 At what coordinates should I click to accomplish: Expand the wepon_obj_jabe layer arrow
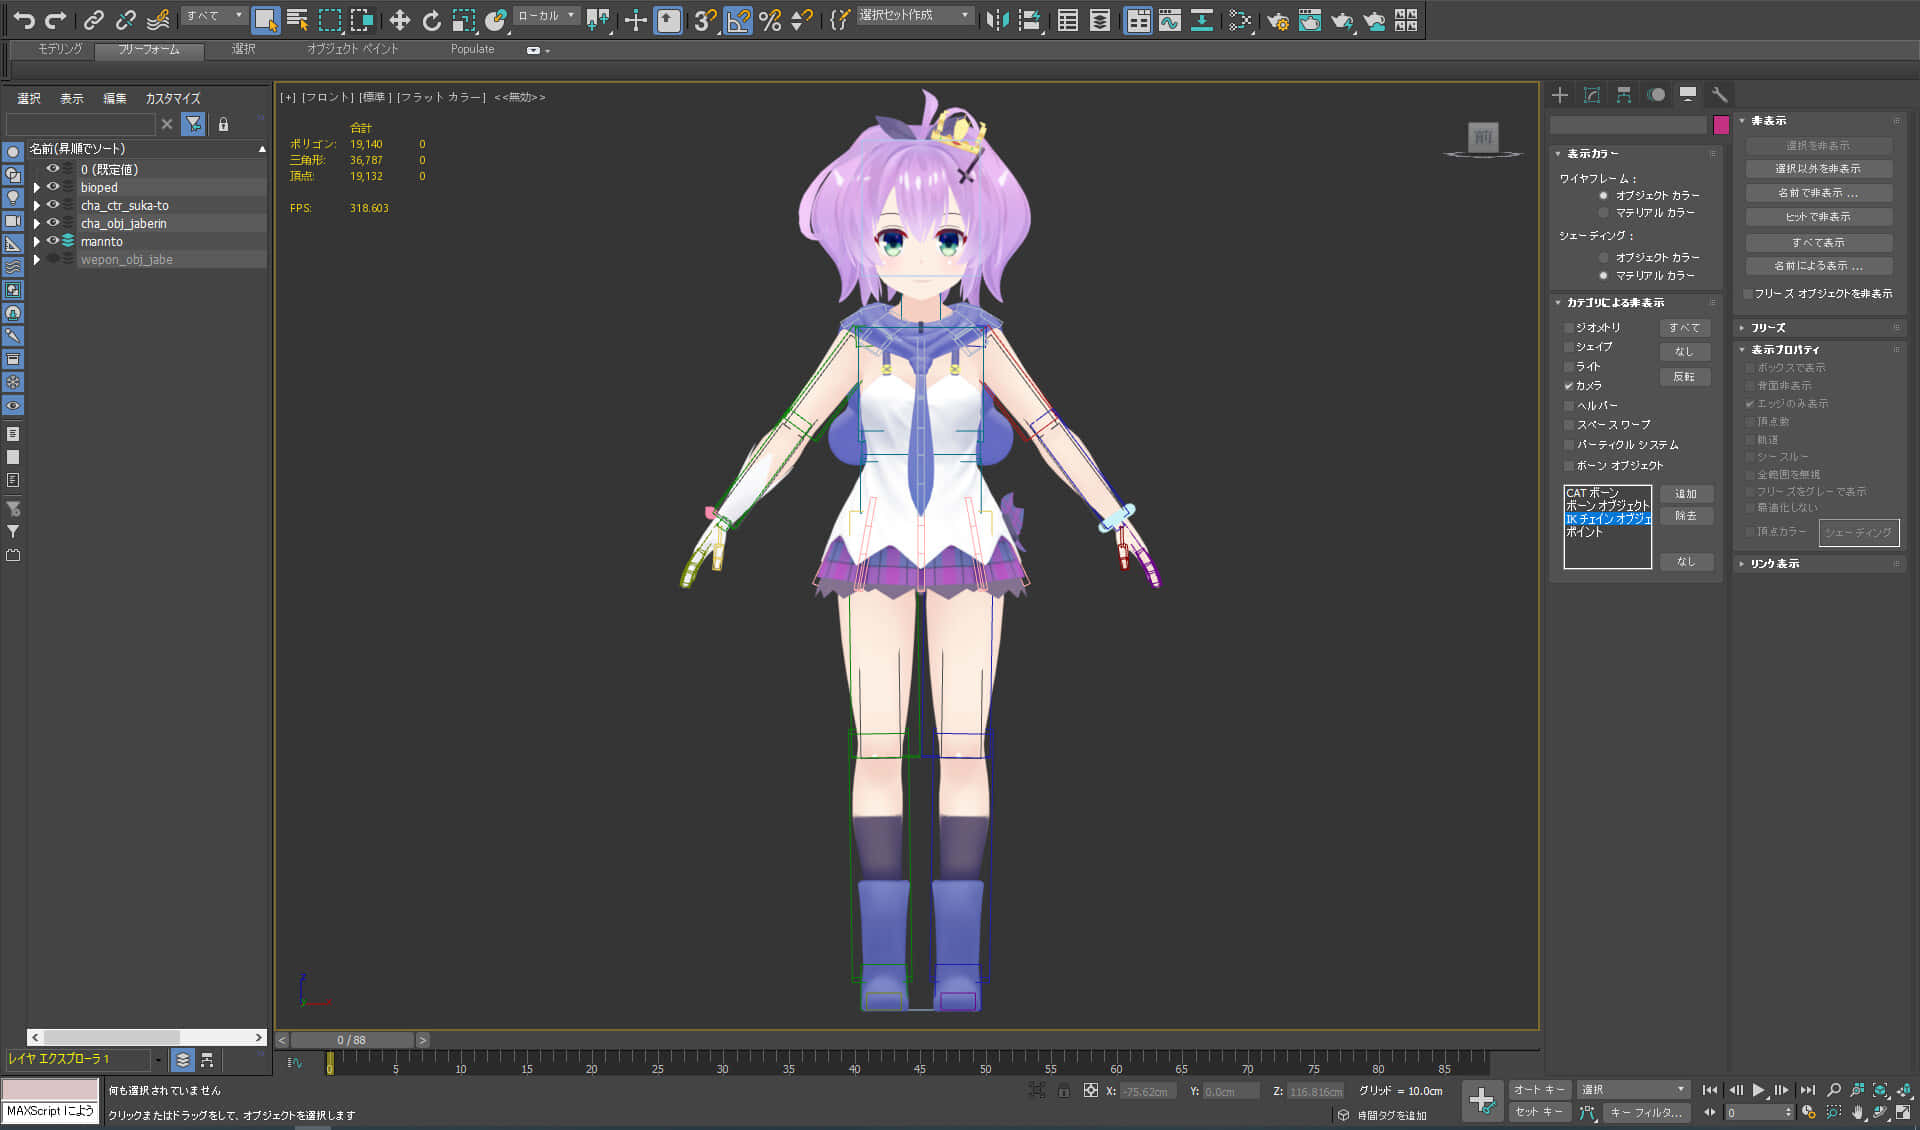coord(37,259)
